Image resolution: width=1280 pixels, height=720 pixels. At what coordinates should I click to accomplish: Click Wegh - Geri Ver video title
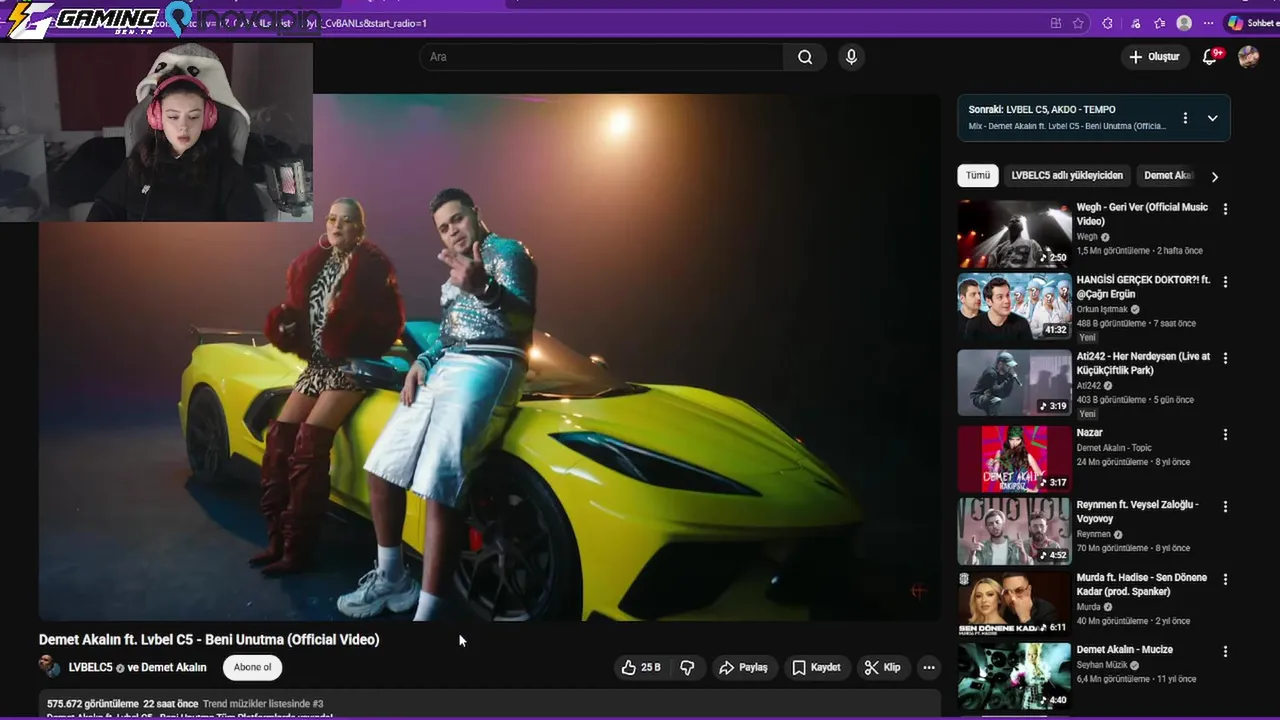pyautogui.click(x=1142, y=214)
